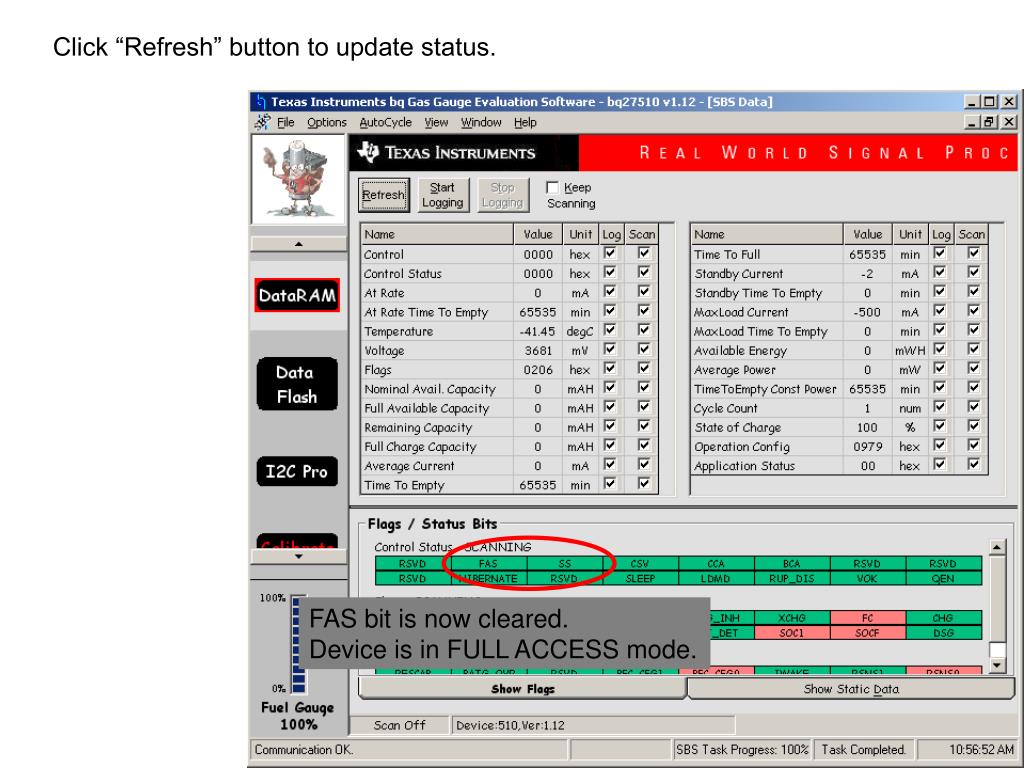Click the Scan Off status field
Image resolution: width=1024 pixels, height=768 pixels.
400,725
